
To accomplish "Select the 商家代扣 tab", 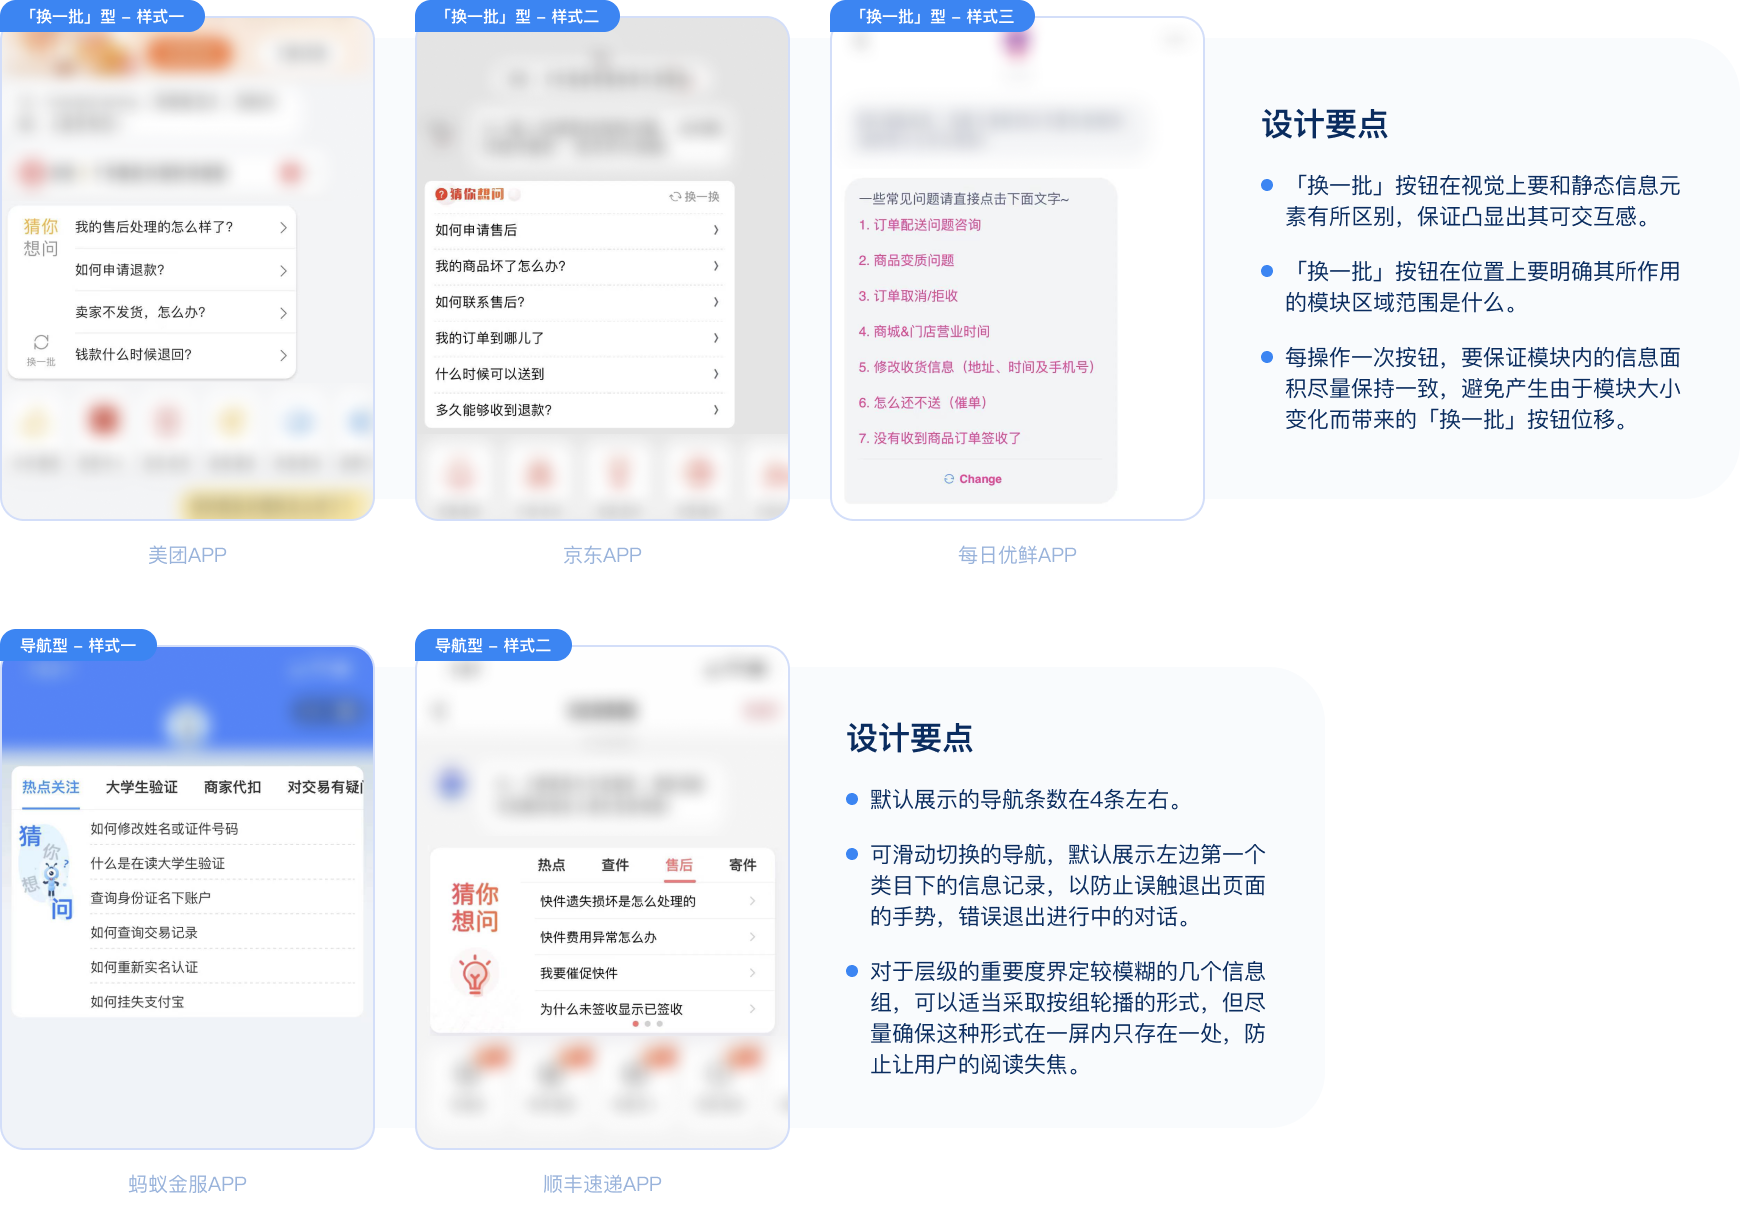I will click(233, 788).
